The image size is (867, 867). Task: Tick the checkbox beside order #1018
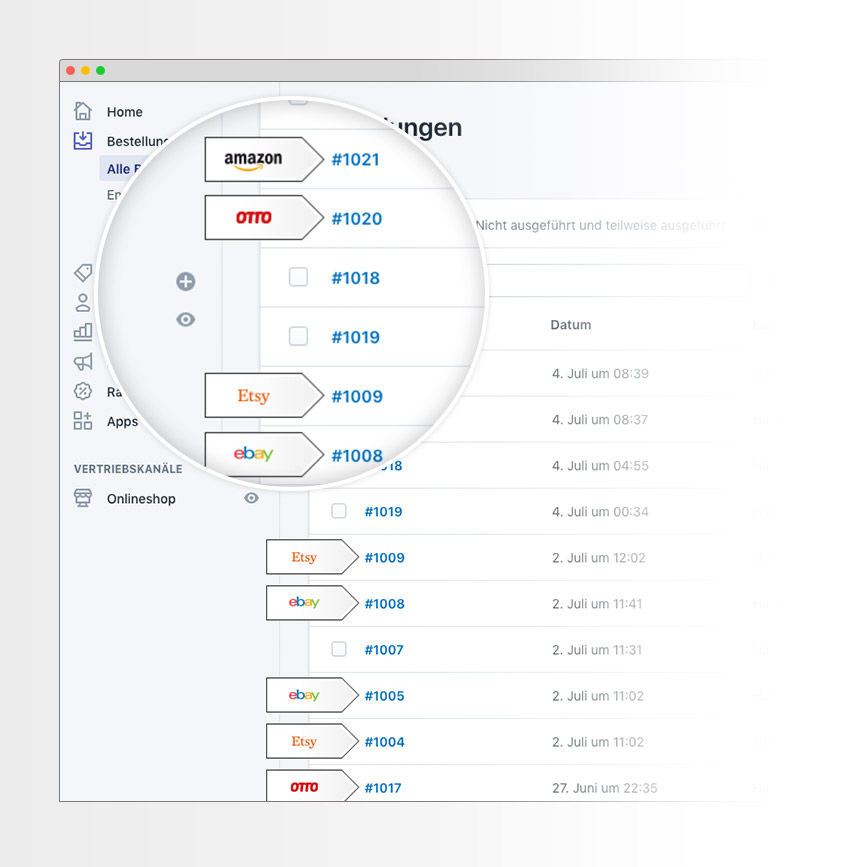pos(299,277)
